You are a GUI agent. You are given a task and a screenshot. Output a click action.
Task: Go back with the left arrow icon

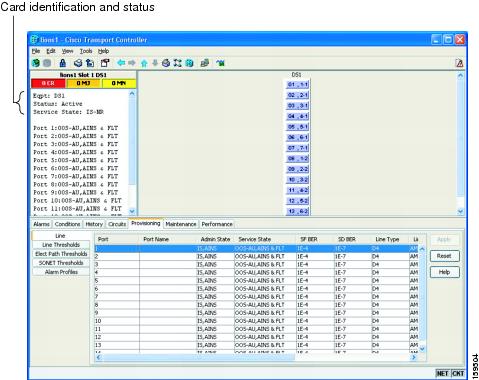point(121,62)
